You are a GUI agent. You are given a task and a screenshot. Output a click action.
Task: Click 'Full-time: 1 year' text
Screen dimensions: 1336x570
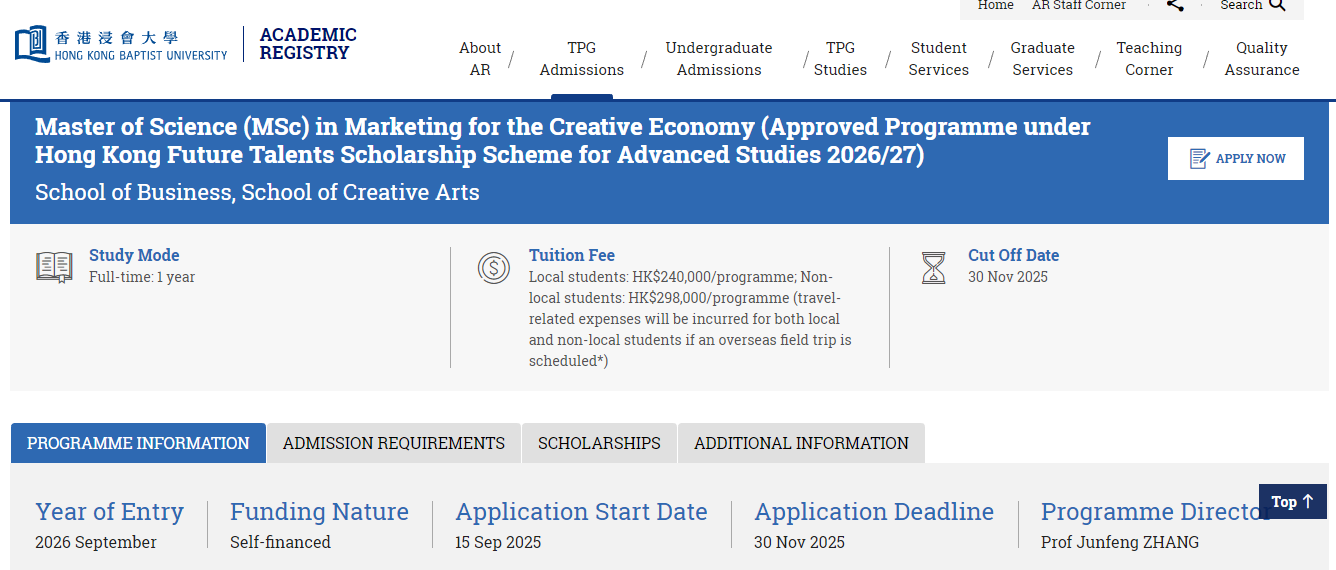(142, 277)
